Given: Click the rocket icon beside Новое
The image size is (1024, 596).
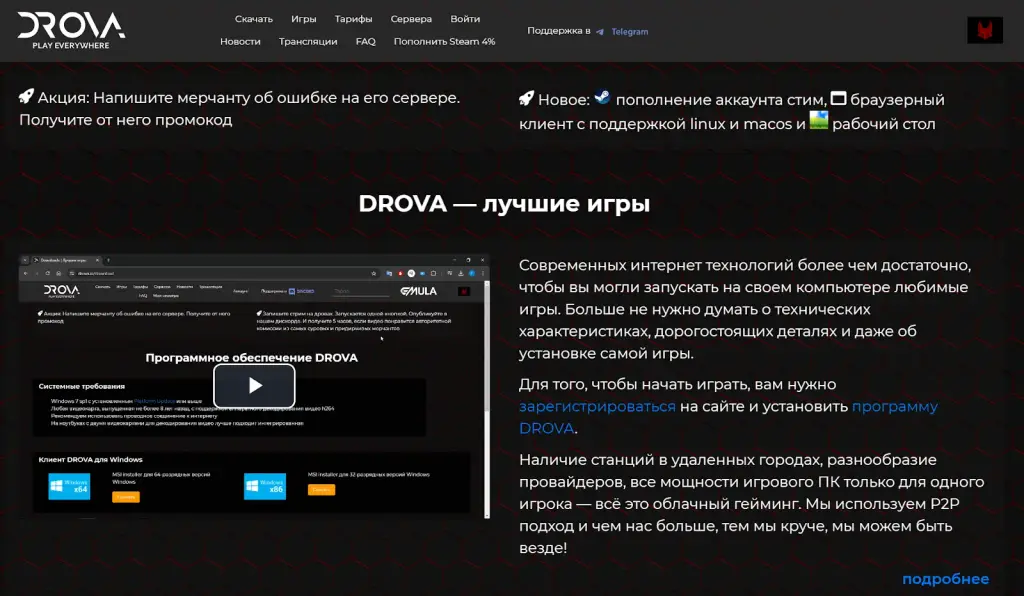Looking at the screenshot, I should click(526, 98).
